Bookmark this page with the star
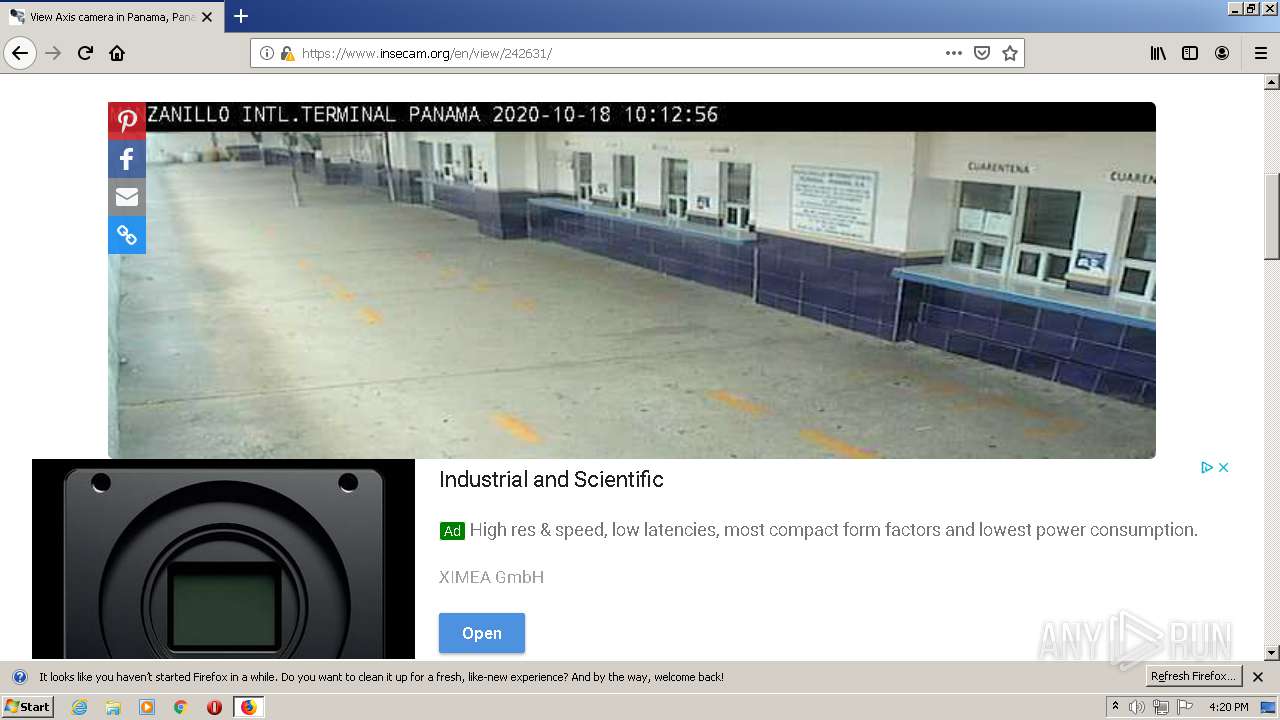This screenshot has width=1280, height=720. tap(1010, 53)
